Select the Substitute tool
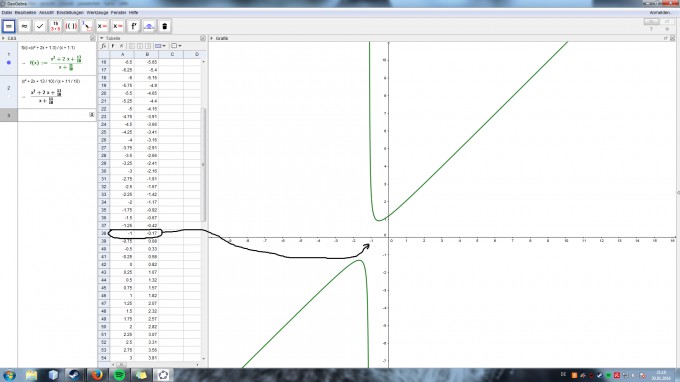680x382 pixels. (x=87, y=26)
